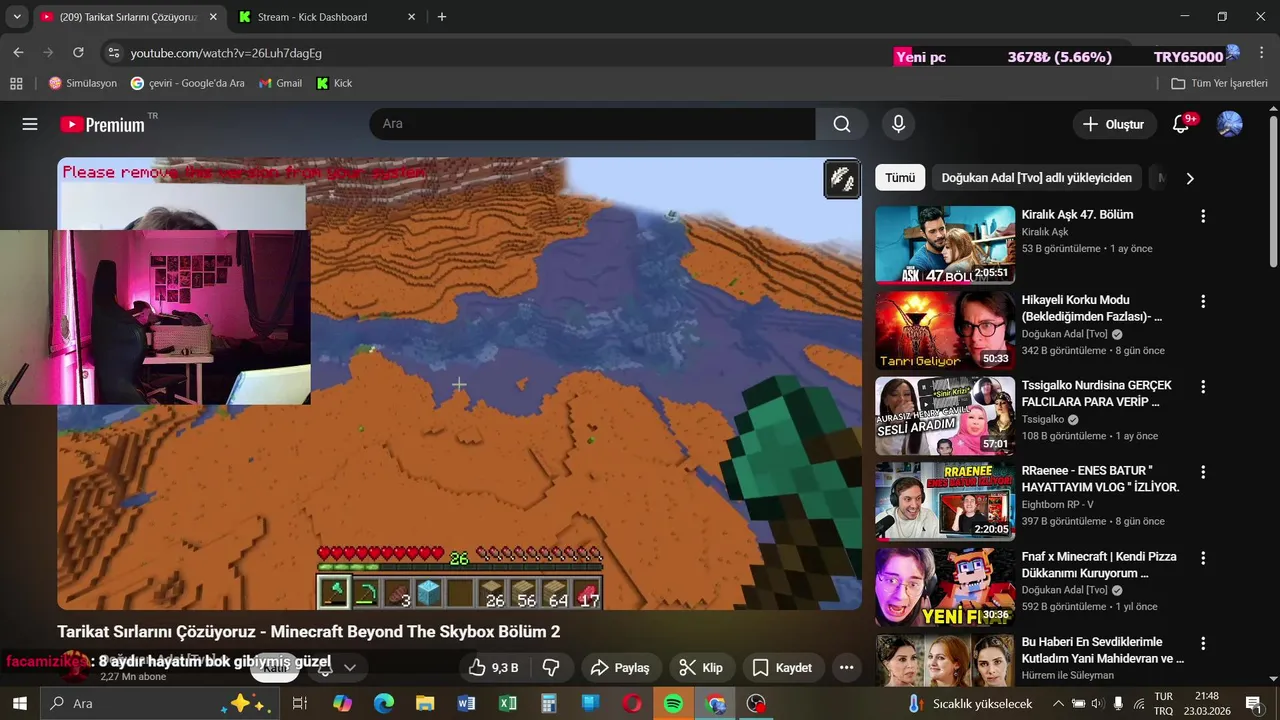1280x720 pixels.
Task: Reload the YouTube page
Action: coord(78,53)
